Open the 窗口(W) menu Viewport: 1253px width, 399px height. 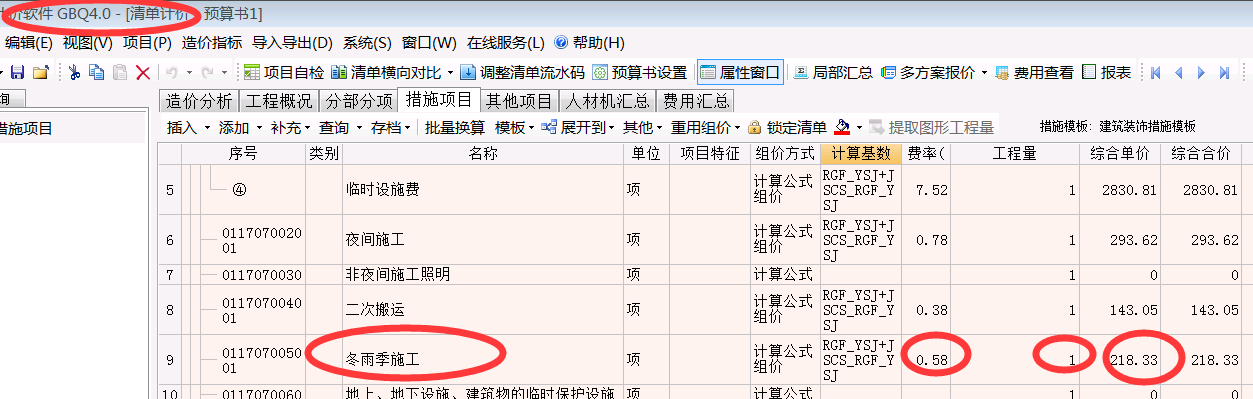click(429, 43)
